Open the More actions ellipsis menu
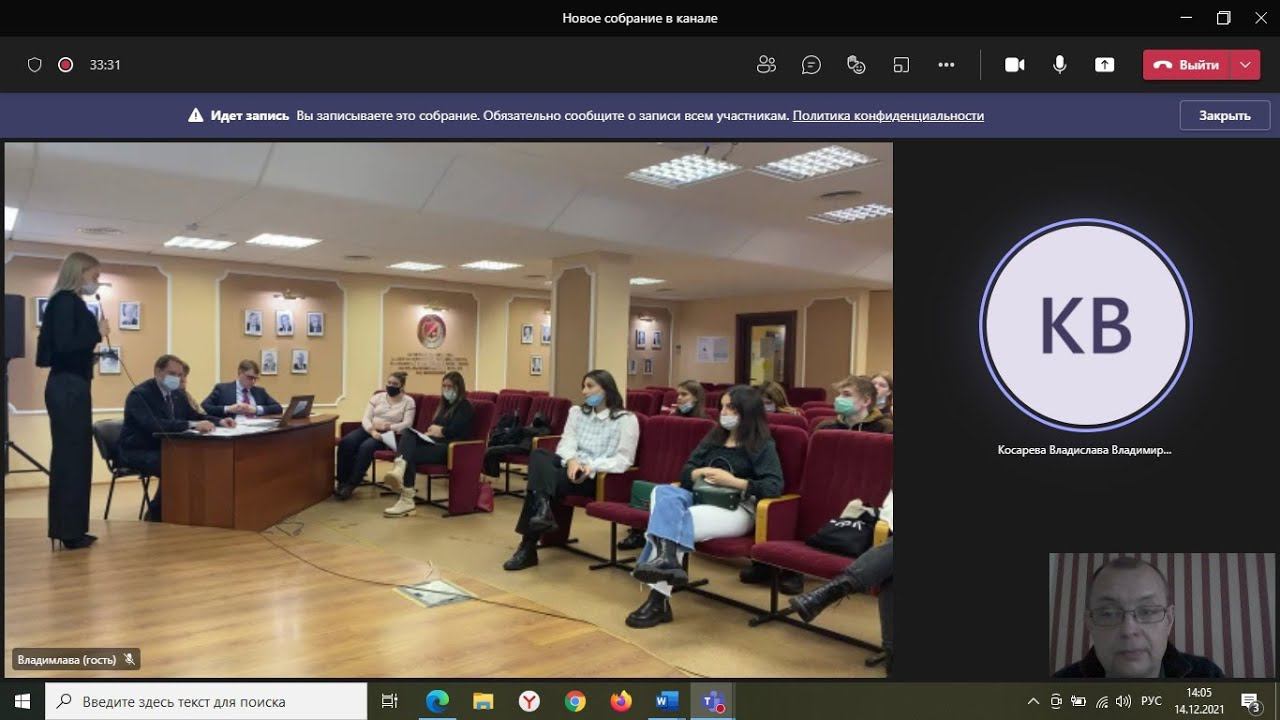The width and height of the screenshot is (1280, 720). pyautogui.click(x=946, y=65)
